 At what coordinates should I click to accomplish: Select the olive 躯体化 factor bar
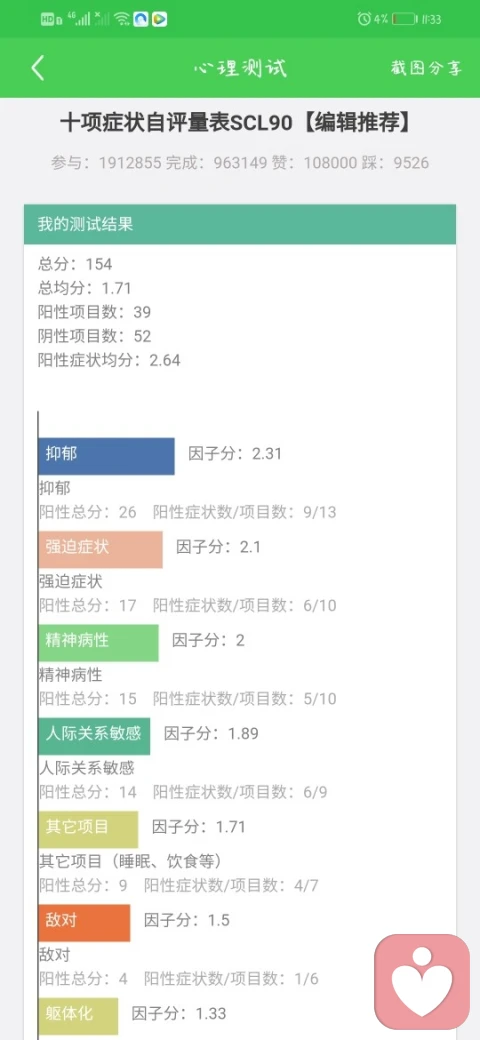pos(78,1015)
